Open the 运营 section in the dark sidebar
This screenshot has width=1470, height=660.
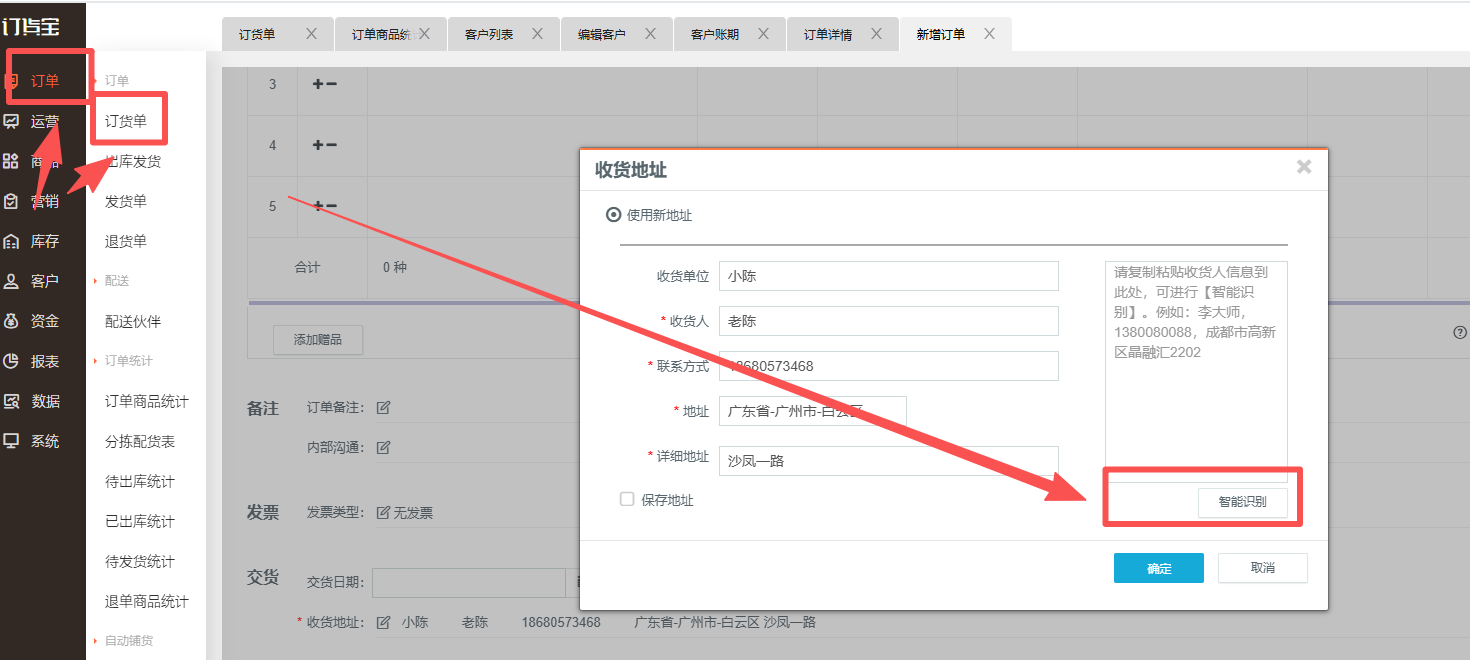pyautogui.click(x=44, y=121)
